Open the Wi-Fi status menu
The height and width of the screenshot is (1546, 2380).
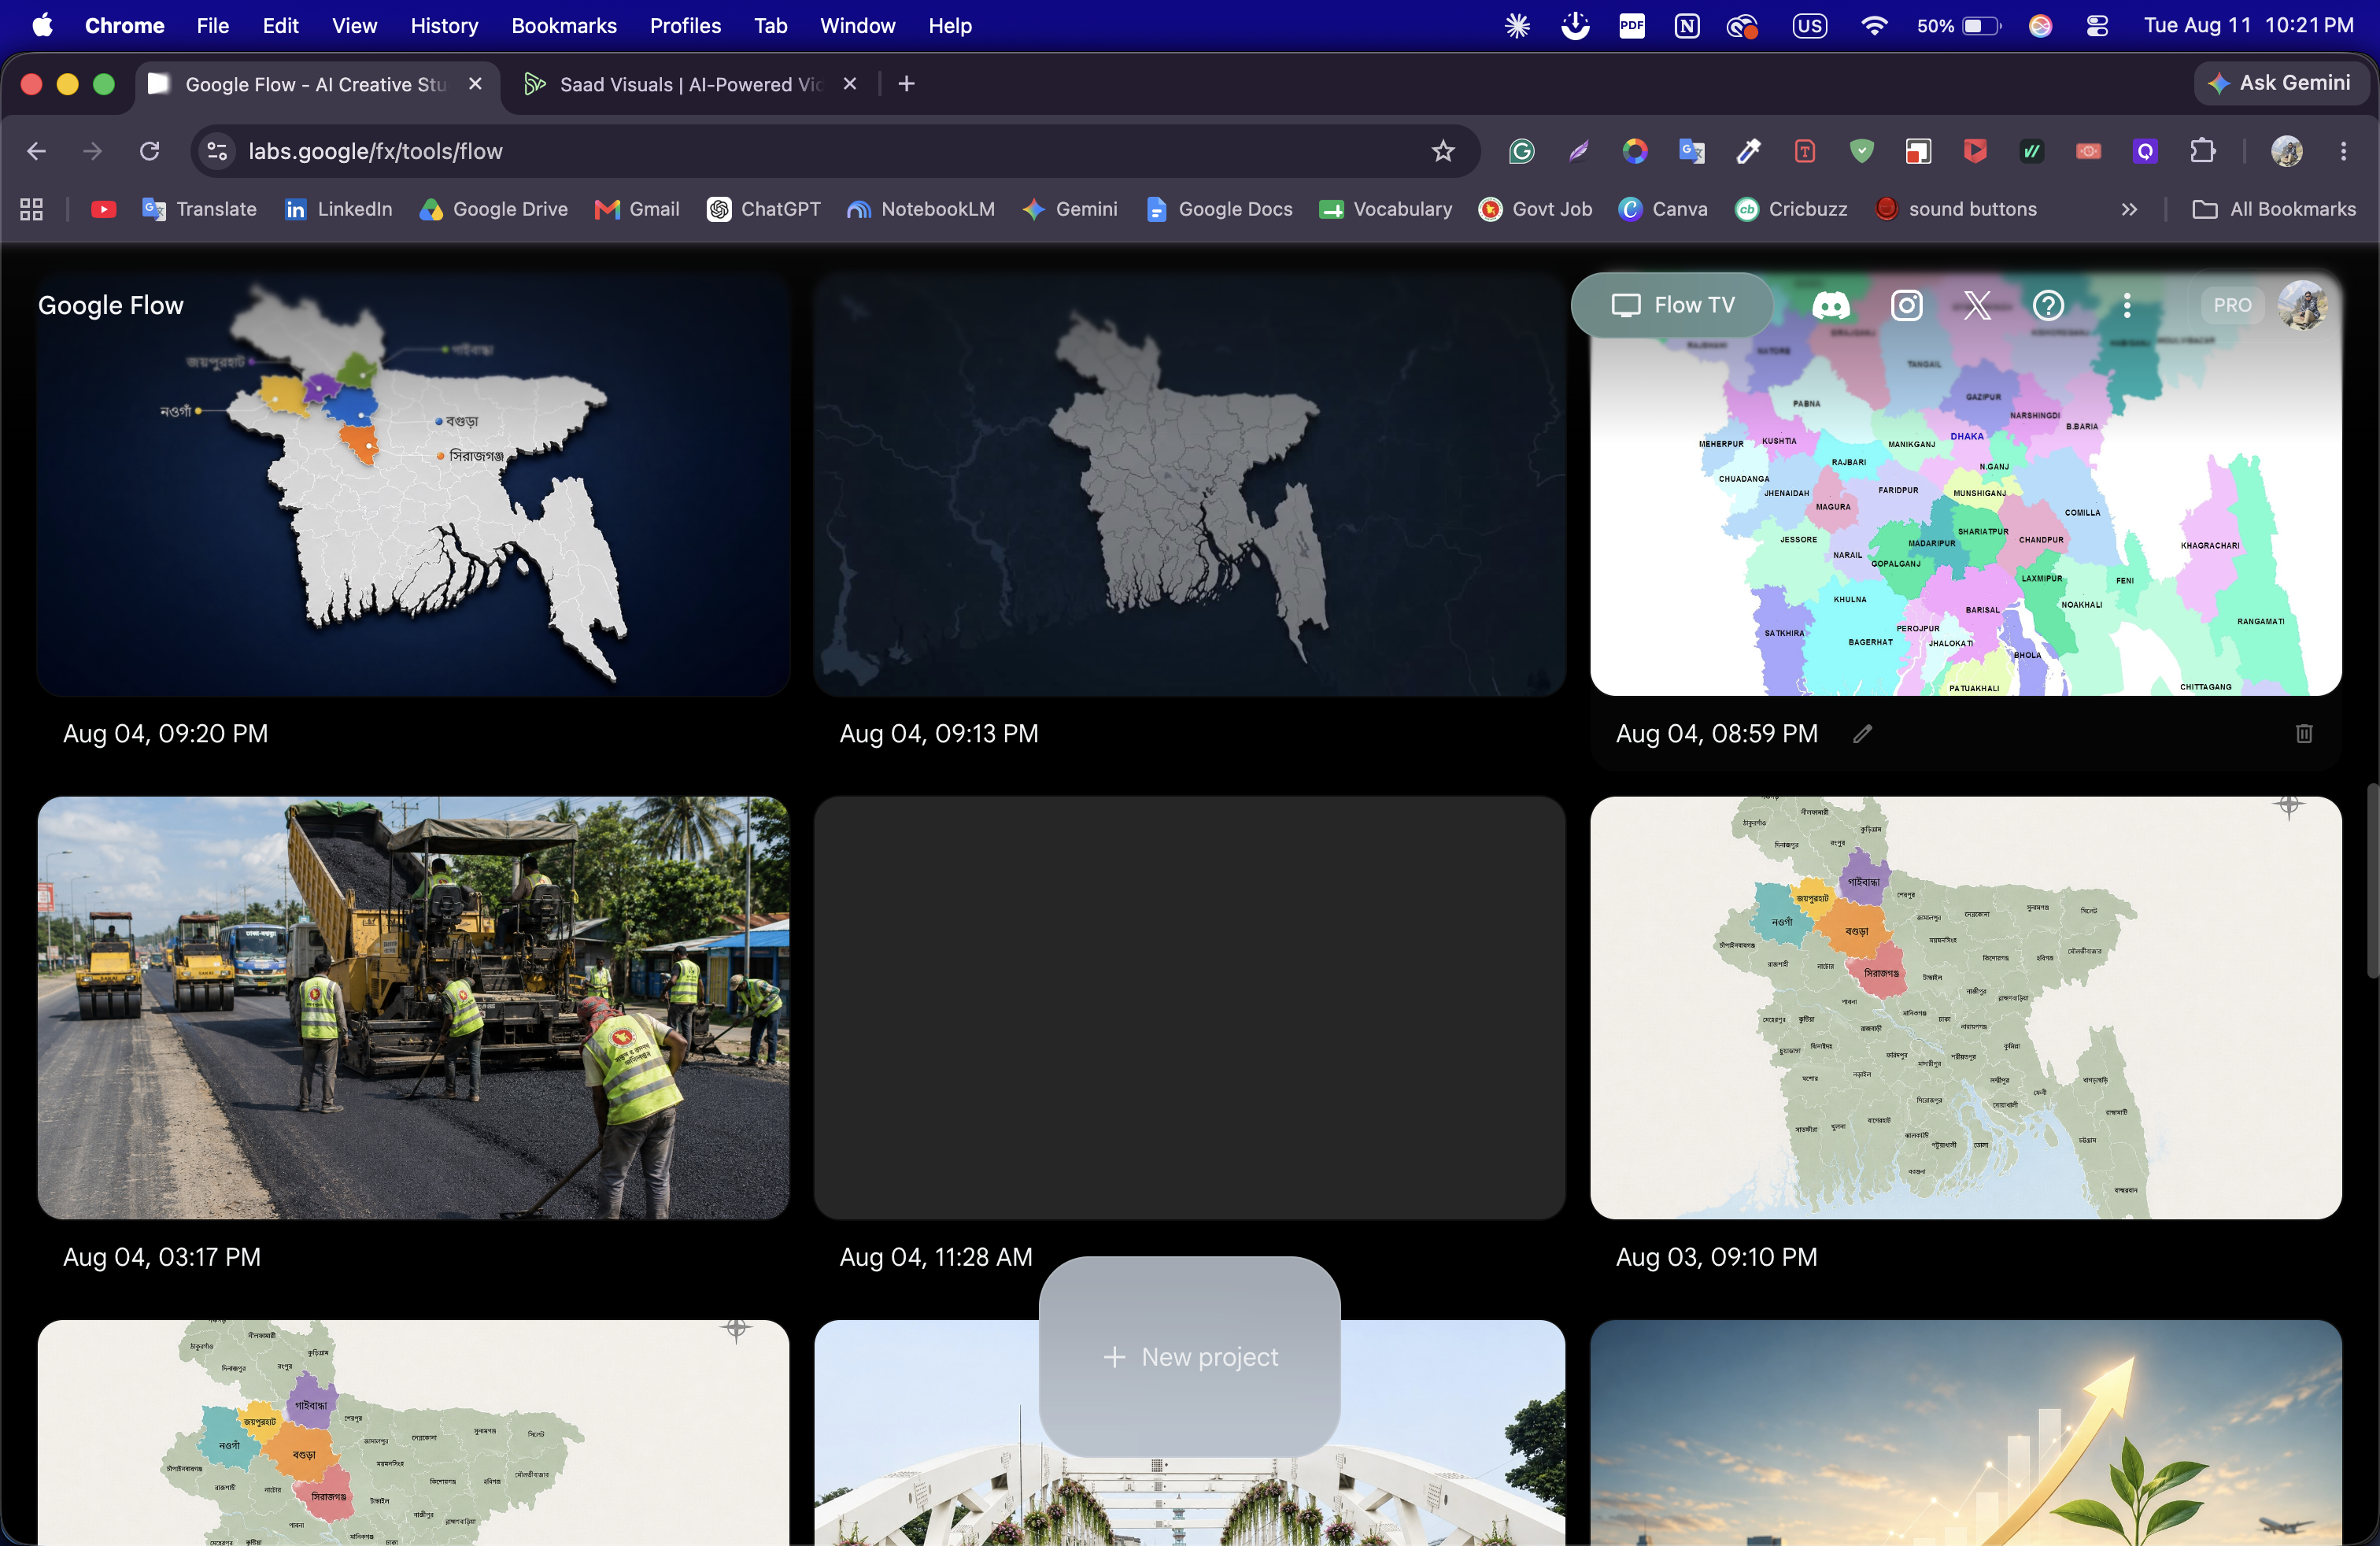tap(1874, 26)
